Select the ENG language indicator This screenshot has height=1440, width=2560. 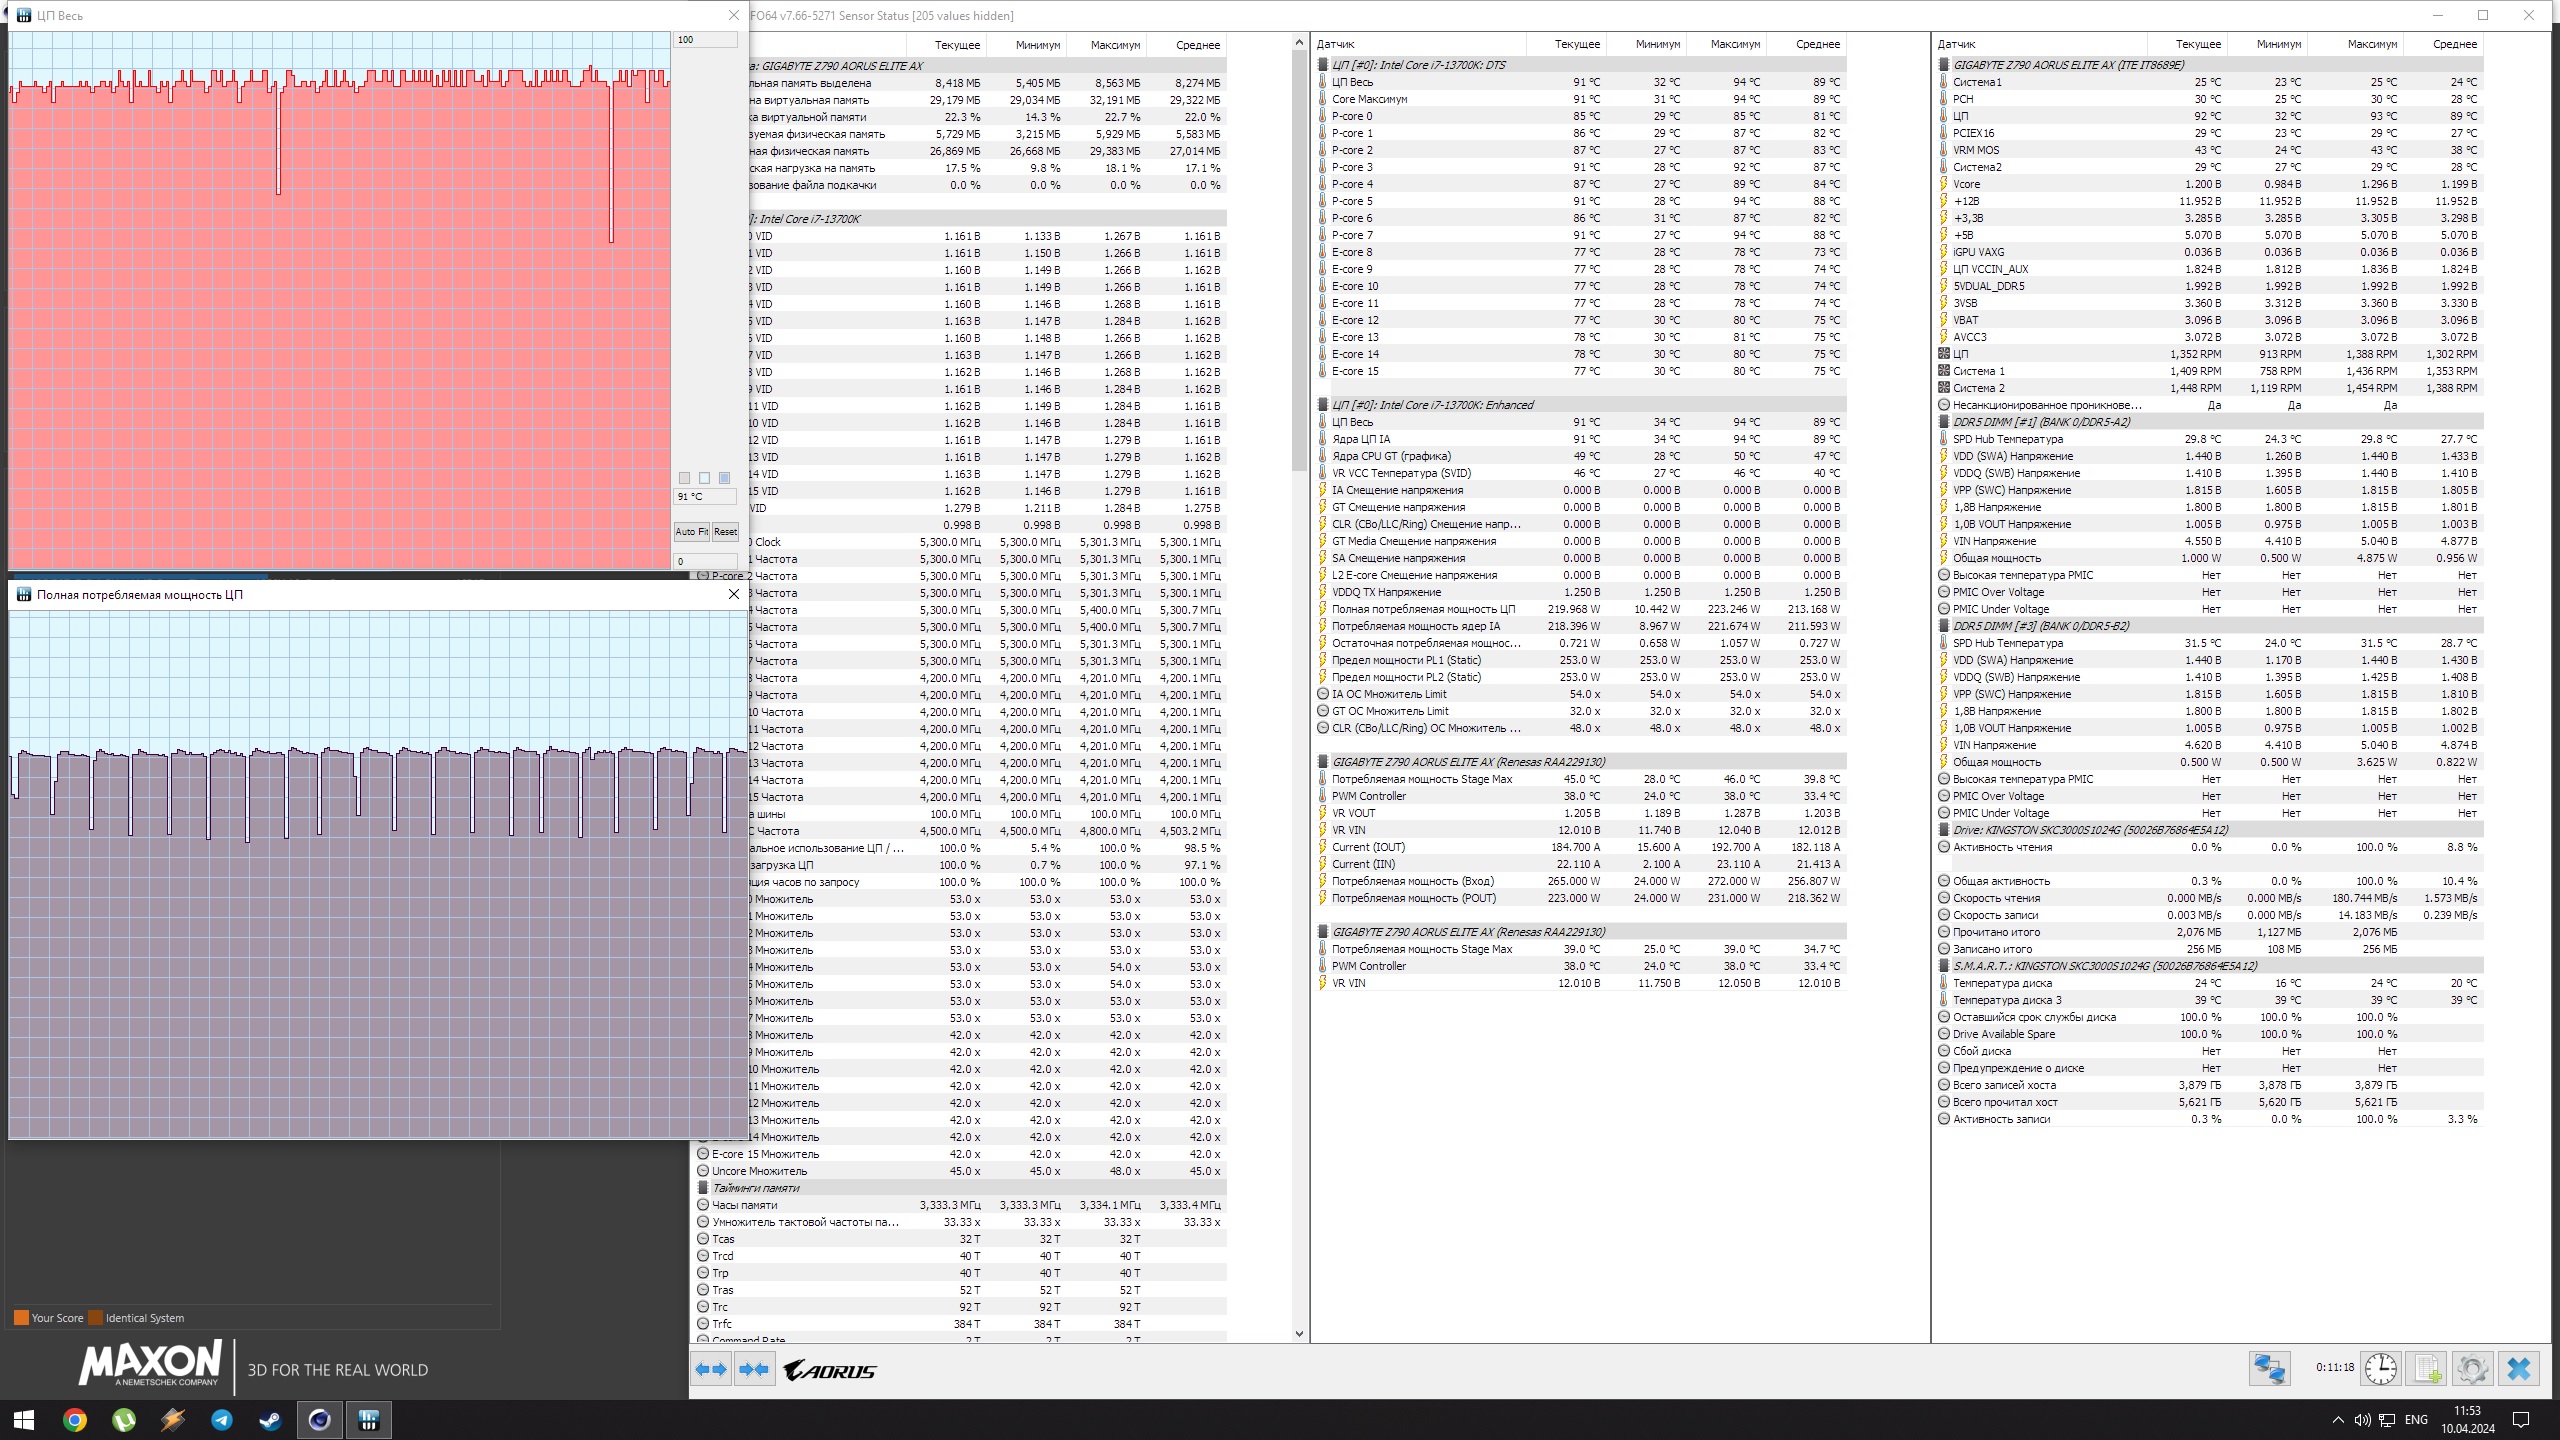click(2416, 1420)
